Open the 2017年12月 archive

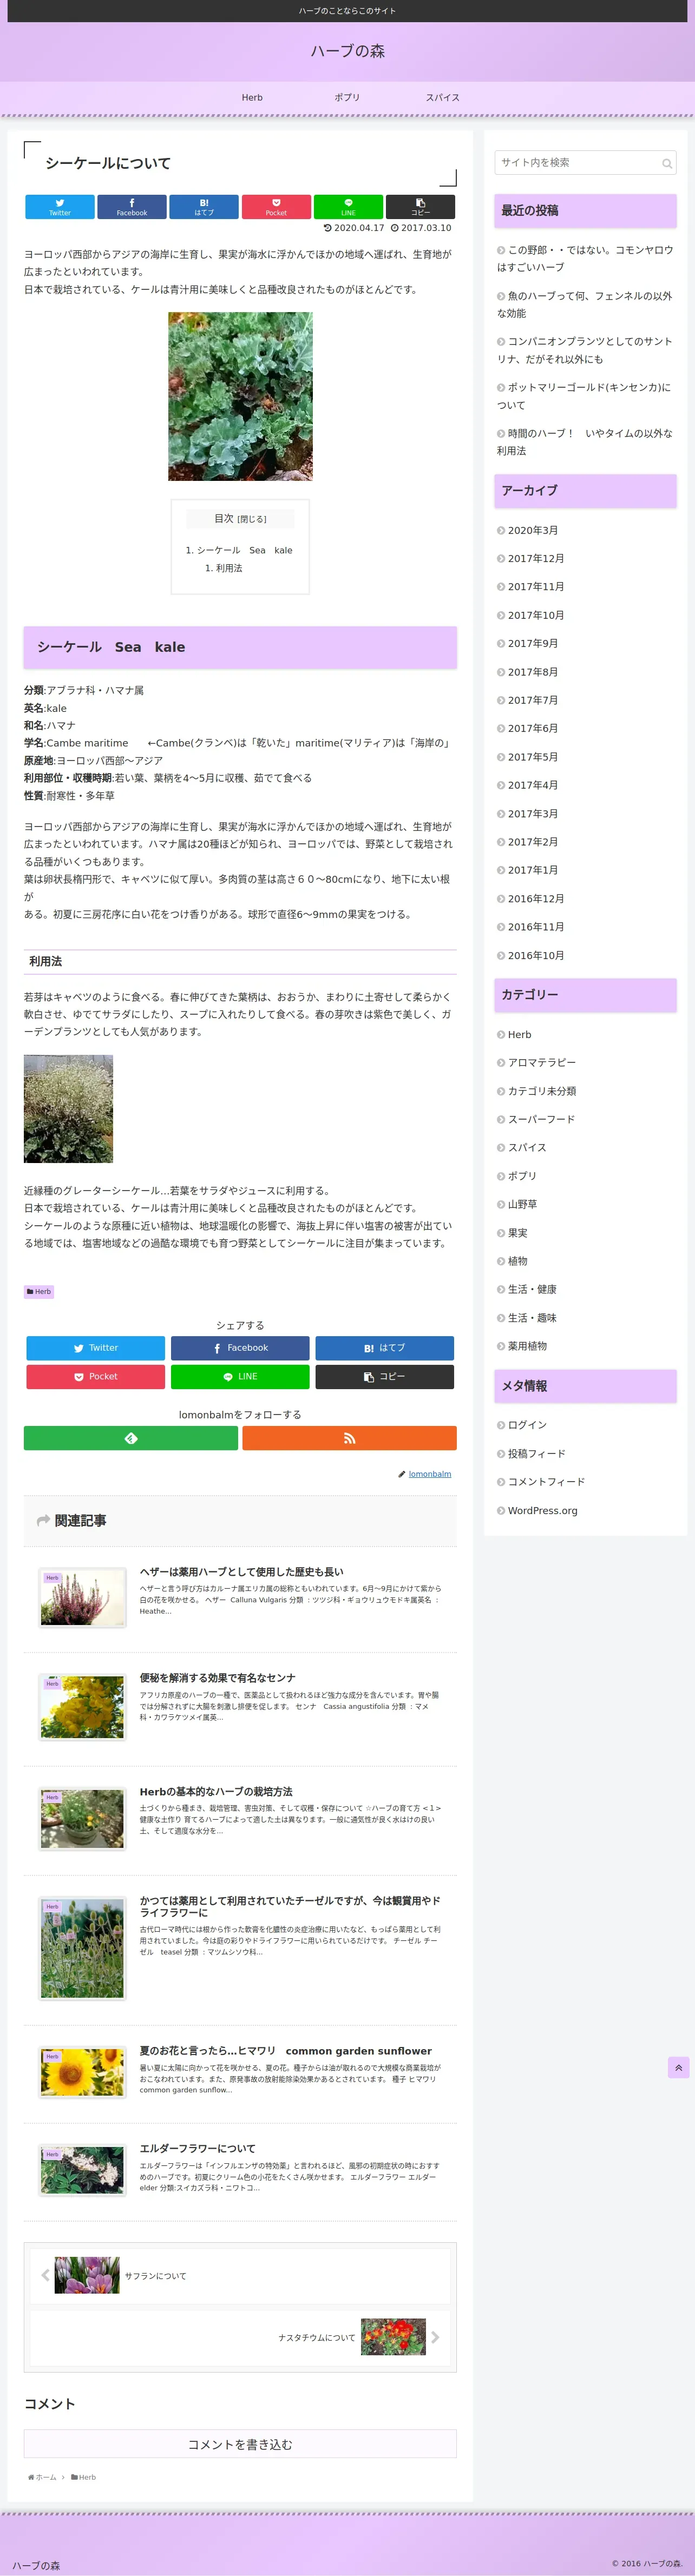pos(536,558)
